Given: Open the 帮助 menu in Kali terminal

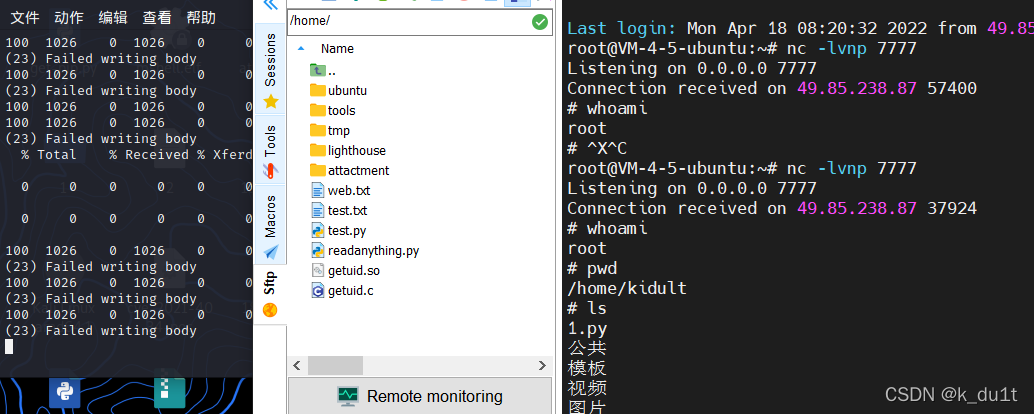Looking at the screenshot, I should [200, 18].
